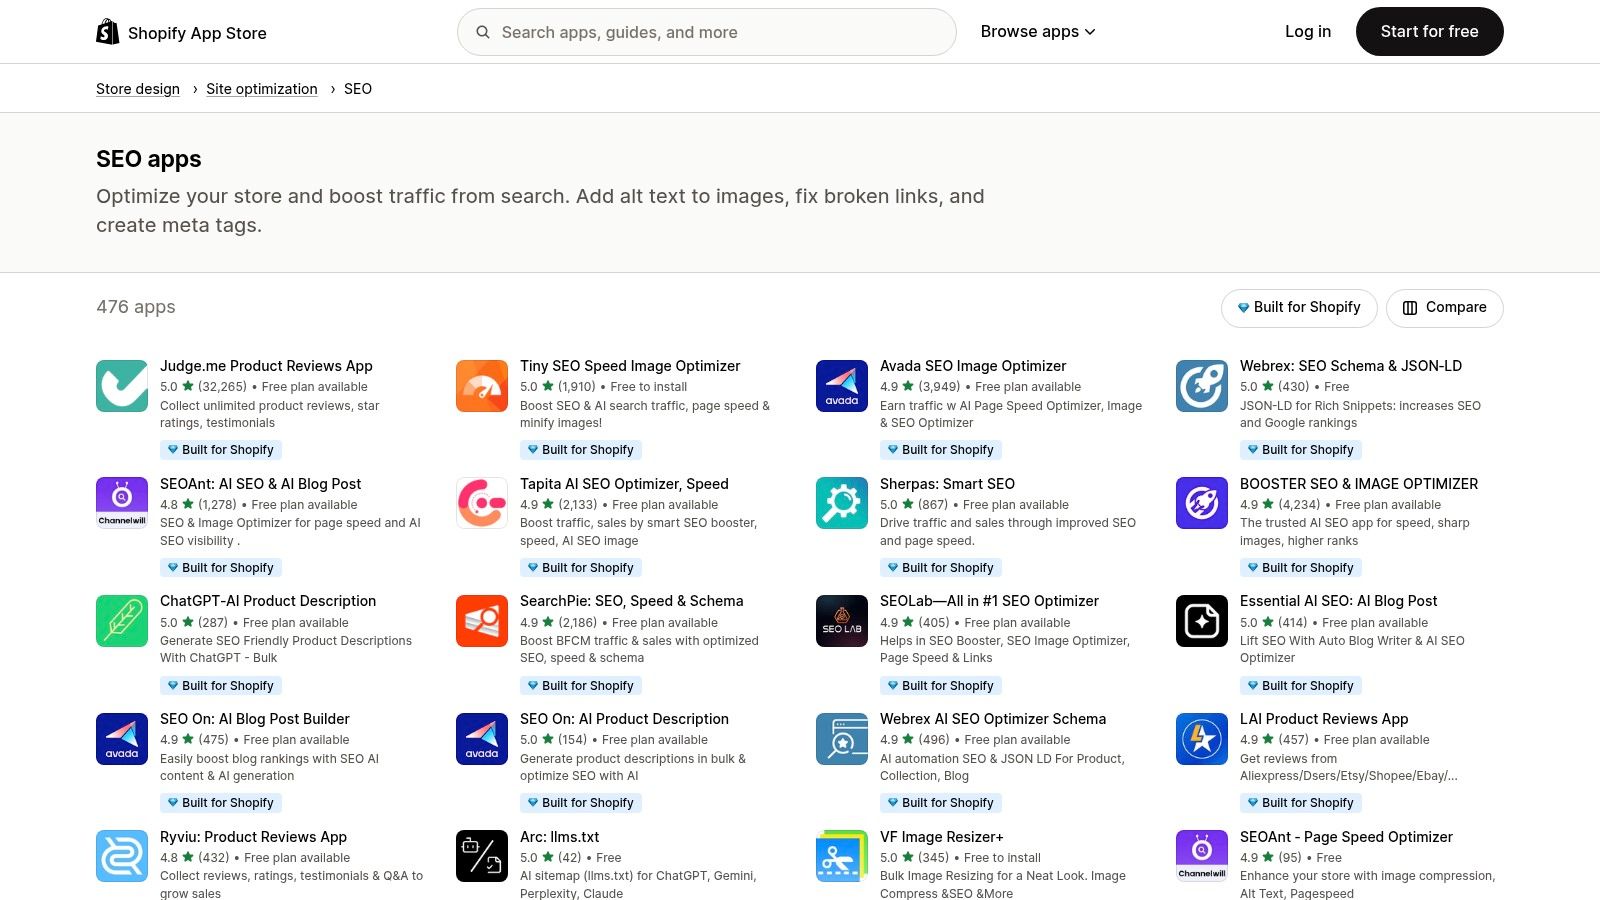
Task: Open the ChatGPT-AI Product Description feather icon
Action: click(122, 621)
